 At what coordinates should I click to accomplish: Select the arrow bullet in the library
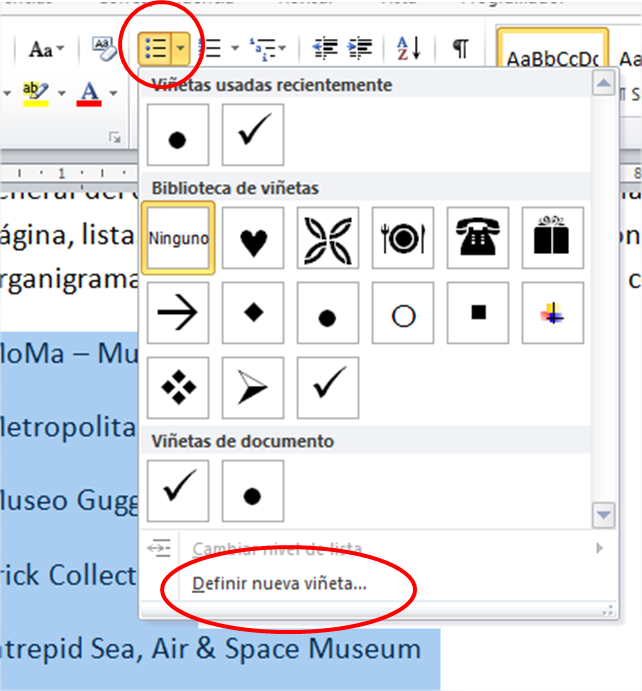point(178,313)
